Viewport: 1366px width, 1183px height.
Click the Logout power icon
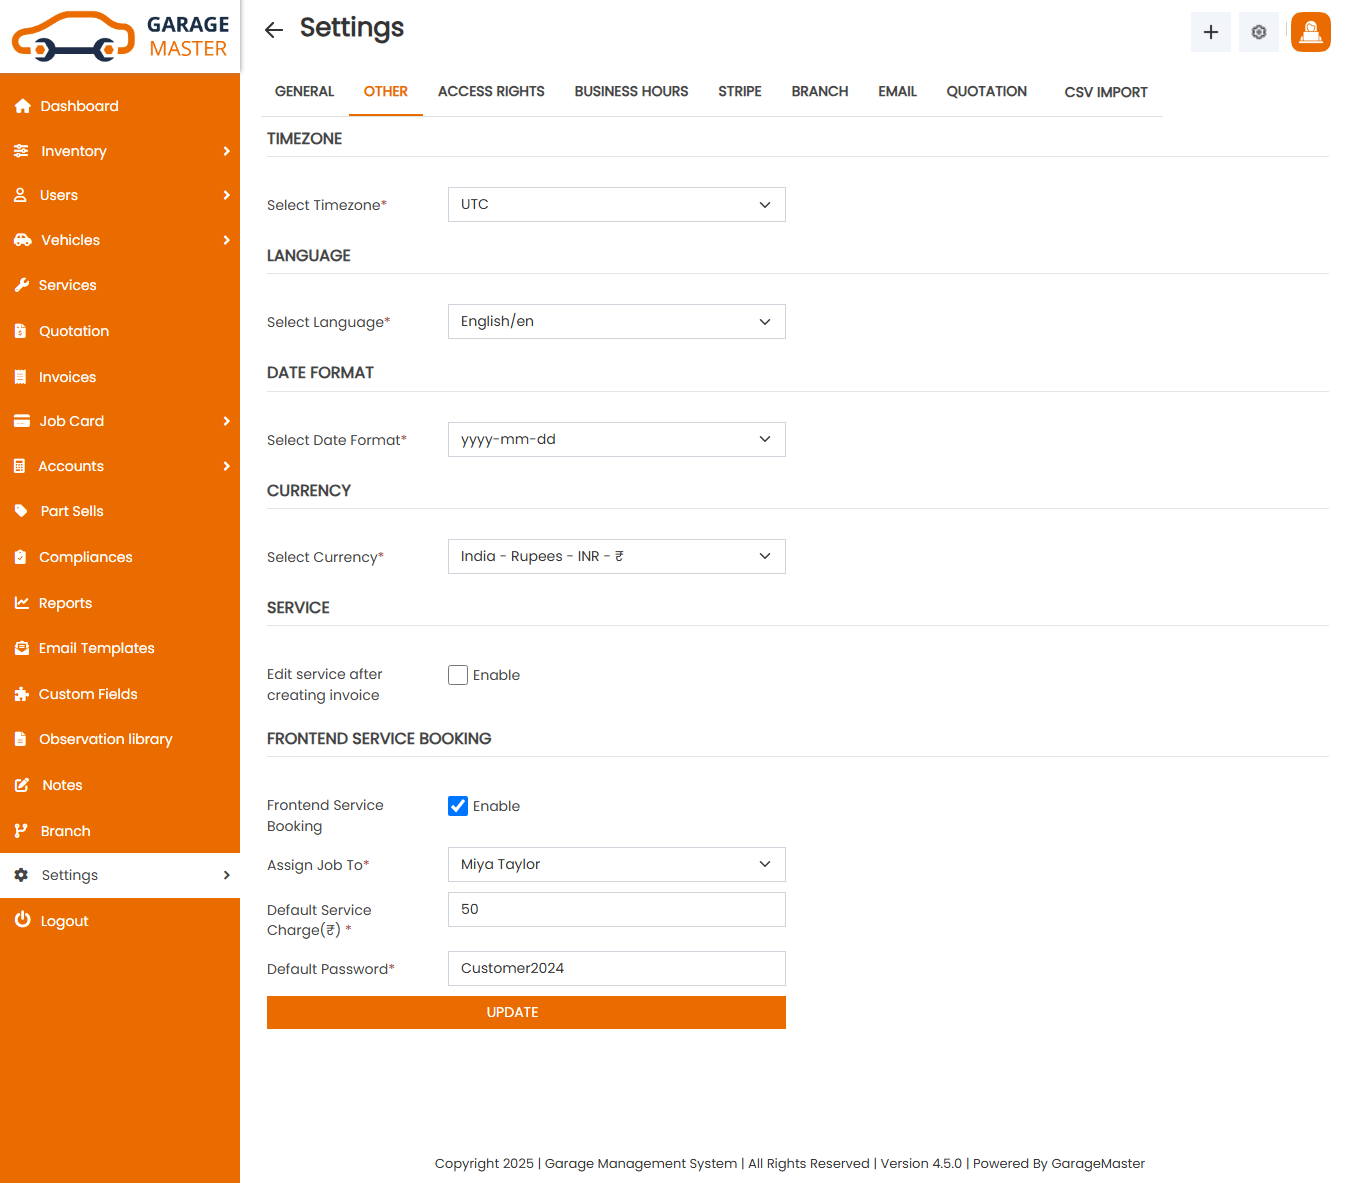[x=22, y=920]
